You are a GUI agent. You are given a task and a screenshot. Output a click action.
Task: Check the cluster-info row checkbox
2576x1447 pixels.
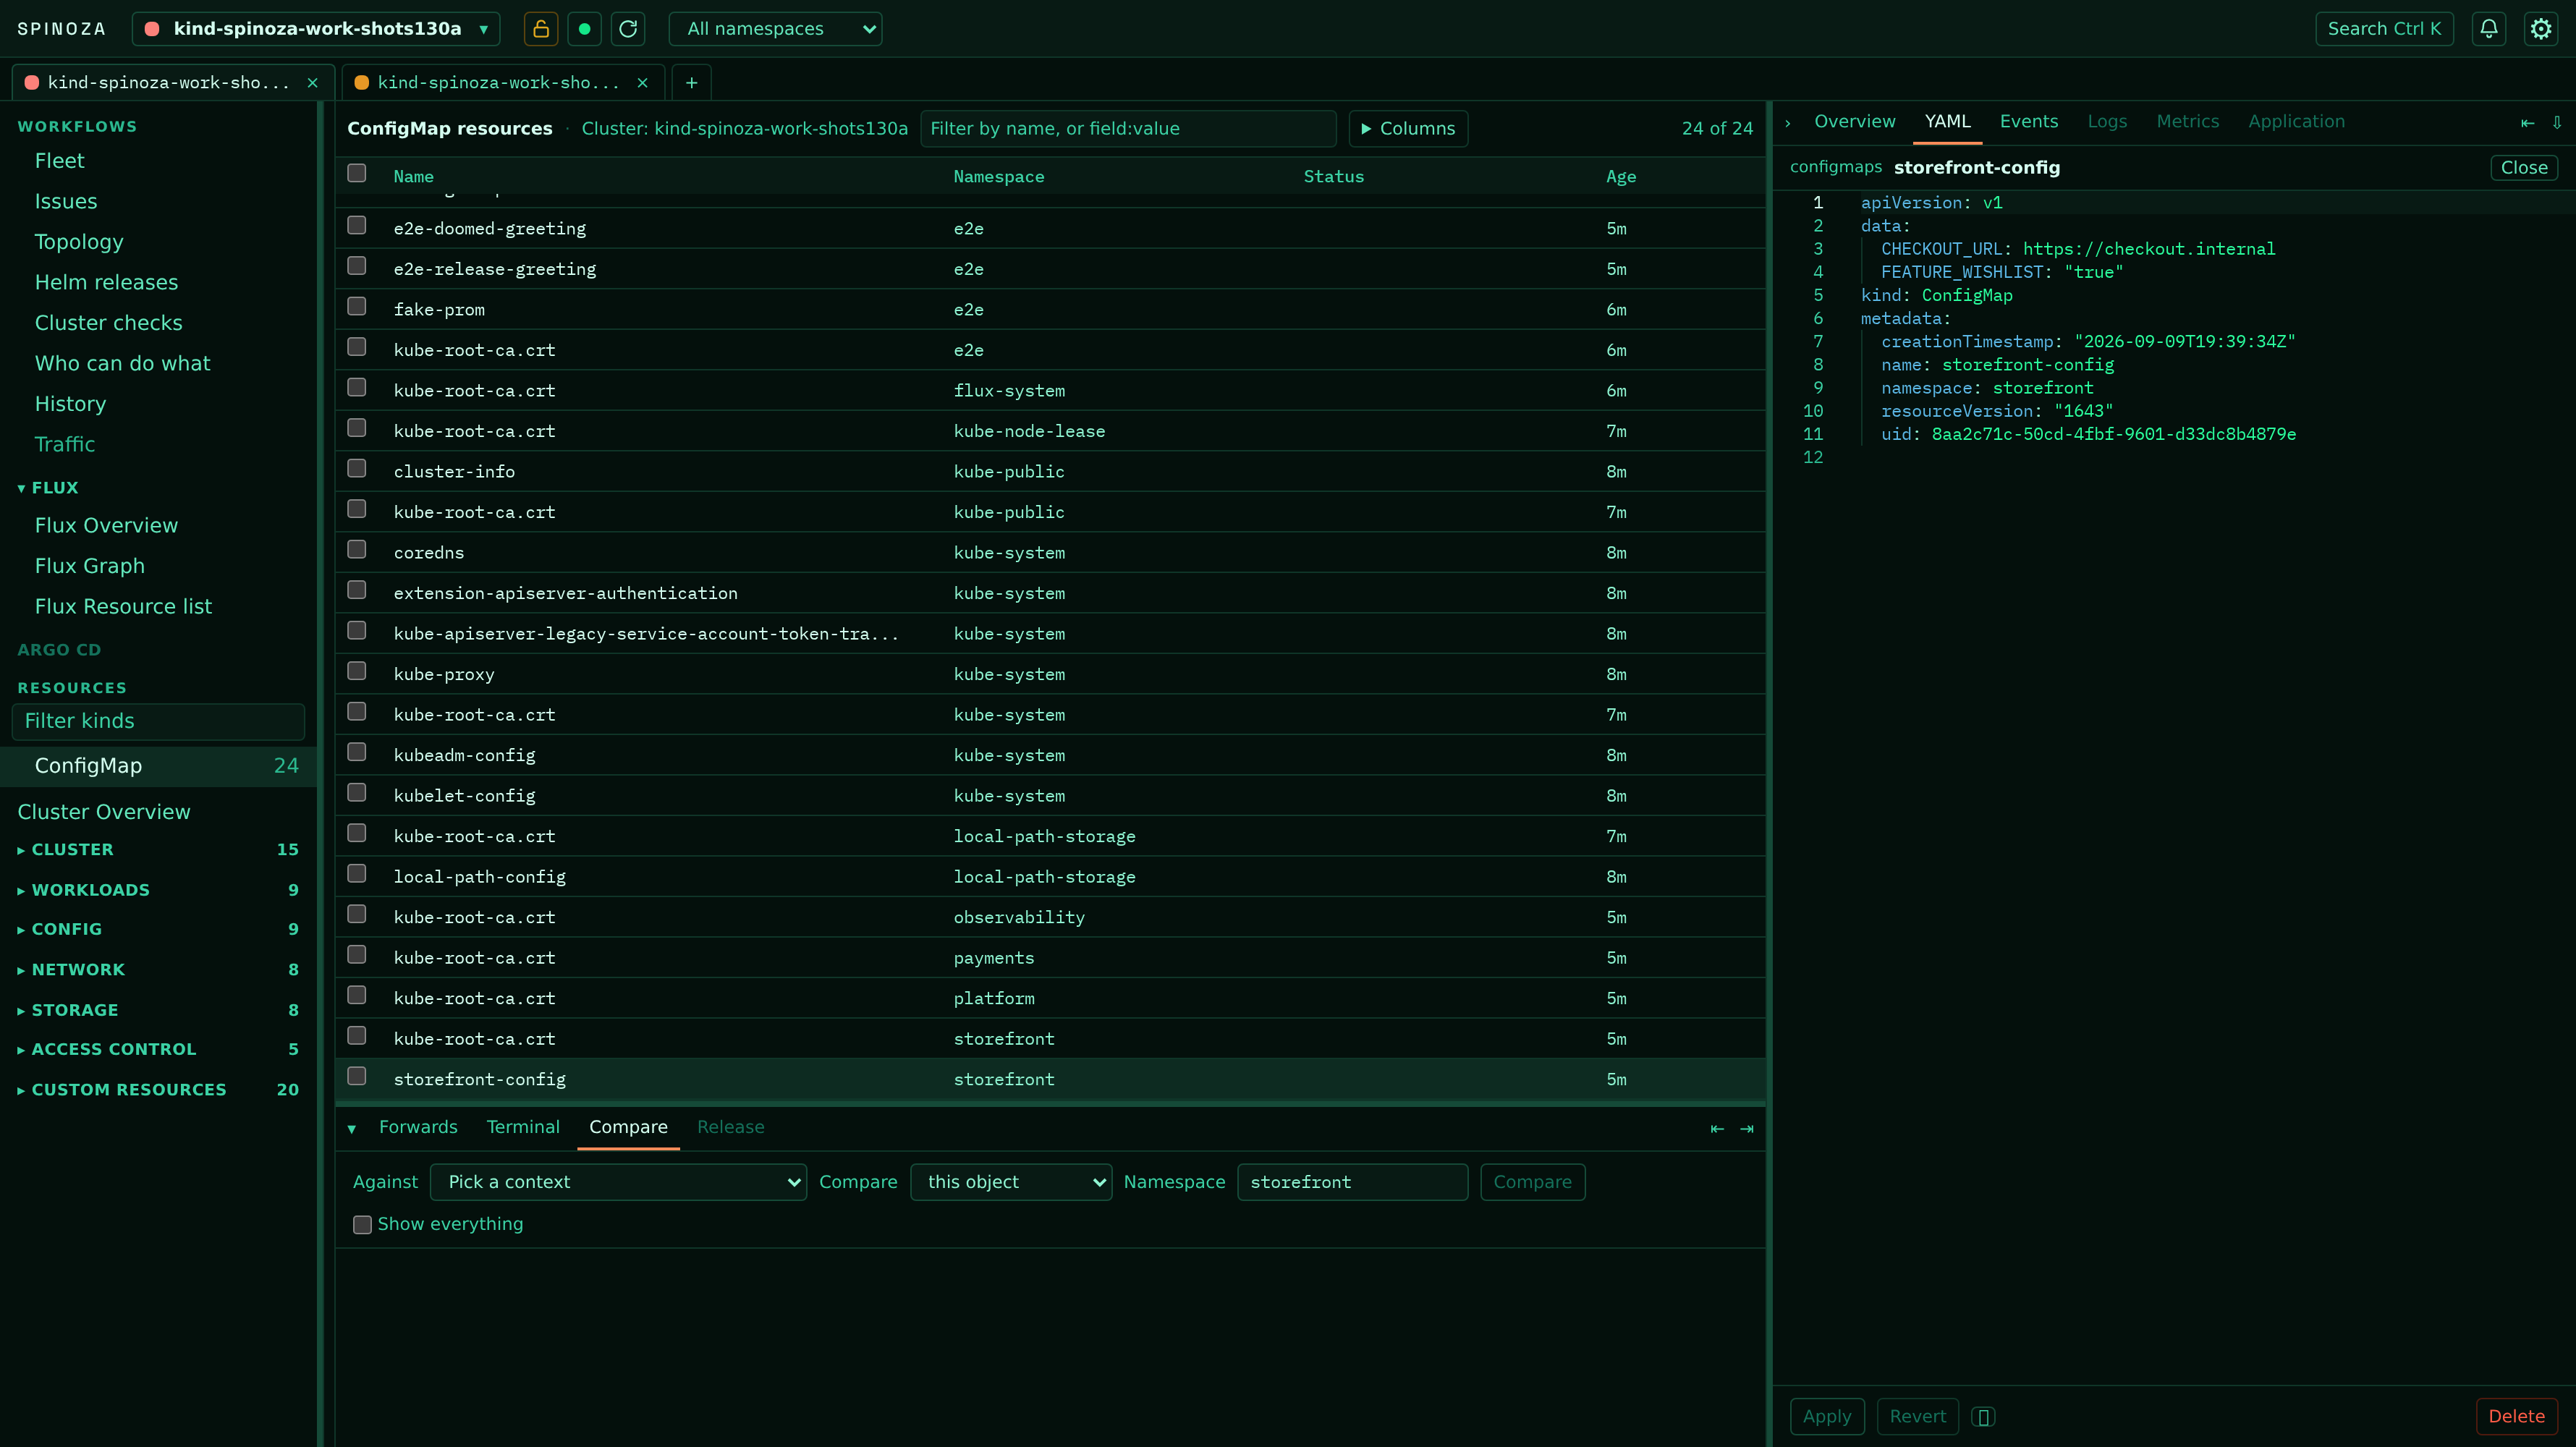coord(357,468)
